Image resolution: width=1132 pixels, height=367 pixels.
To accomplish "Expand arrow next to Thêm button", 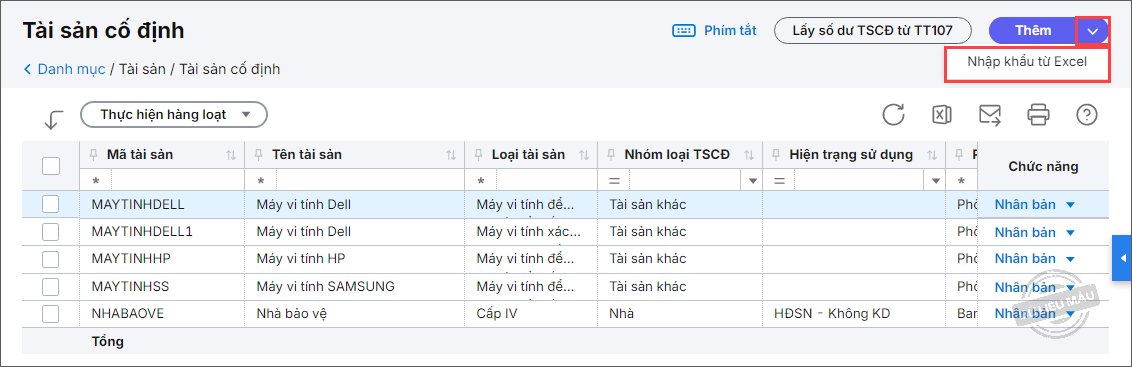I will [1093, 31].
